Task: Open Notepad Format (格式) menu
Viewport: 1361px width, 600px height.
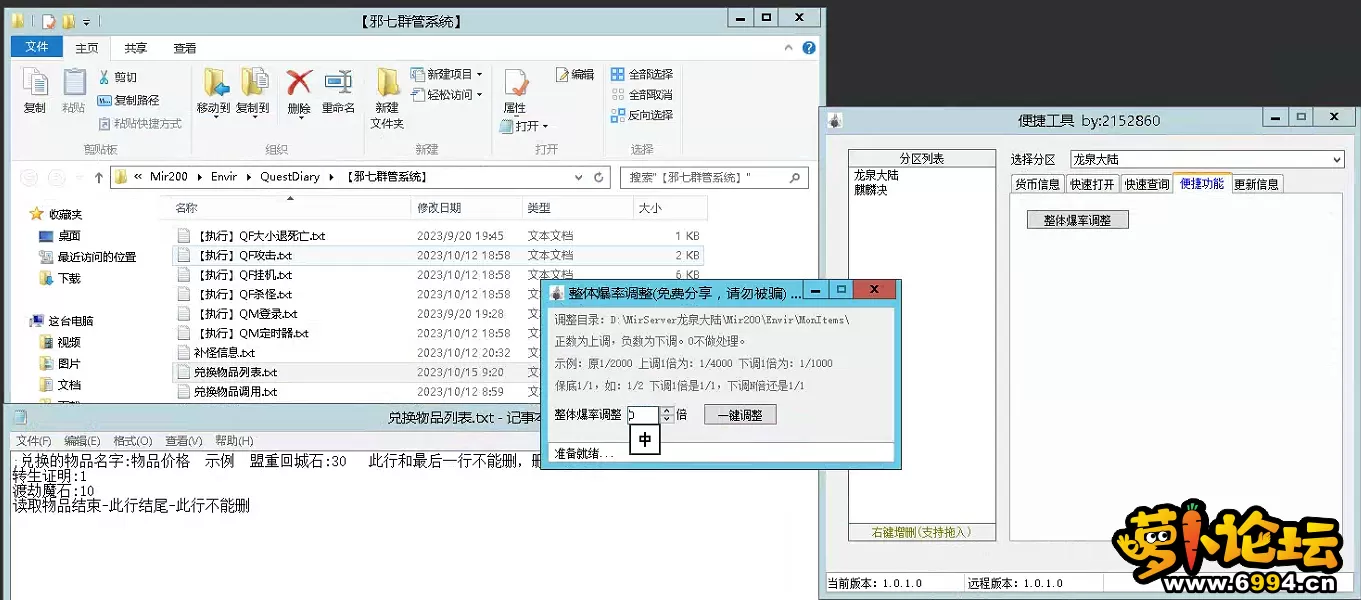Action: tap(133, 440)
